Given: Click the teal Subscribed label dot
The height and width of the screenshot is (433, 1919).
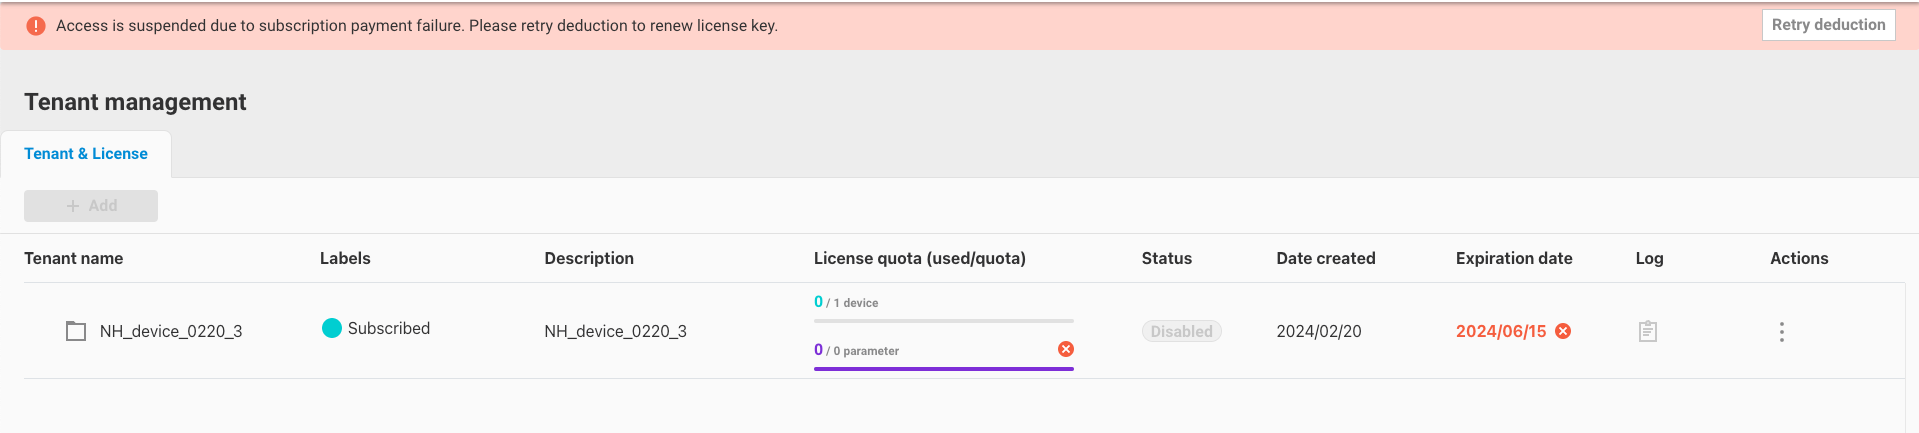Looking at the screenshot, I should pyautogui.click(x=332, y=328).
